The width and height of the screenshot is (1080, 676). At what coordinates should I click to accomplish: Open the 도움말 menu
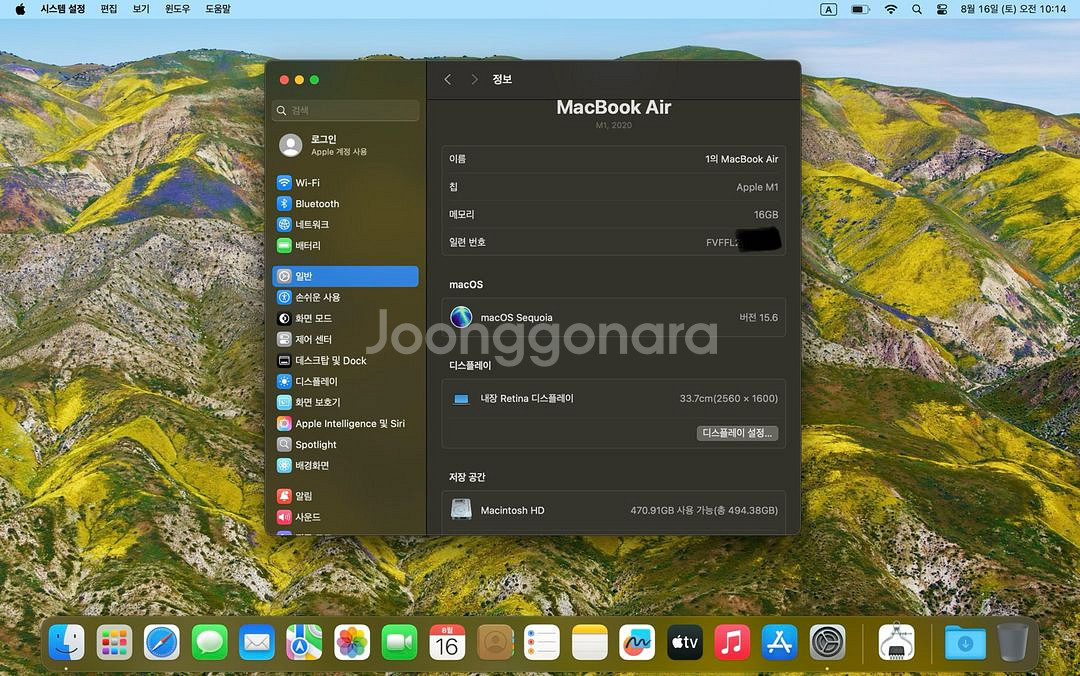pos(218,9)
